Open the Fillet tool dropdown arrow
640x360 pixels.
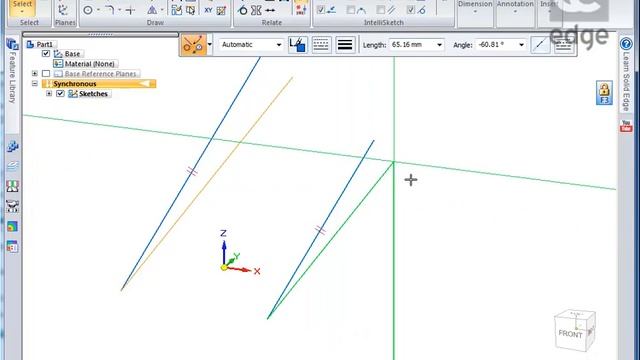120,10
